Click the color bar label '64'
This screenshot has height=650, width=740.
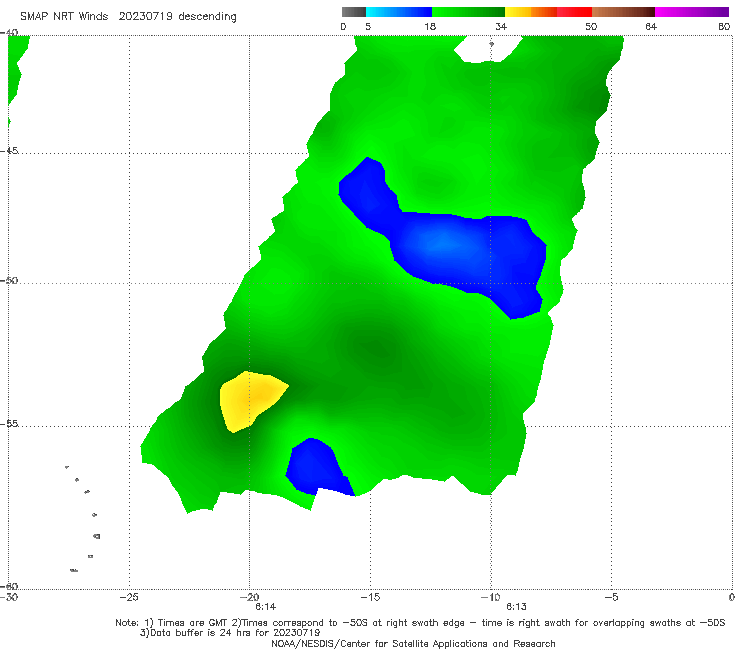(651, 27)
